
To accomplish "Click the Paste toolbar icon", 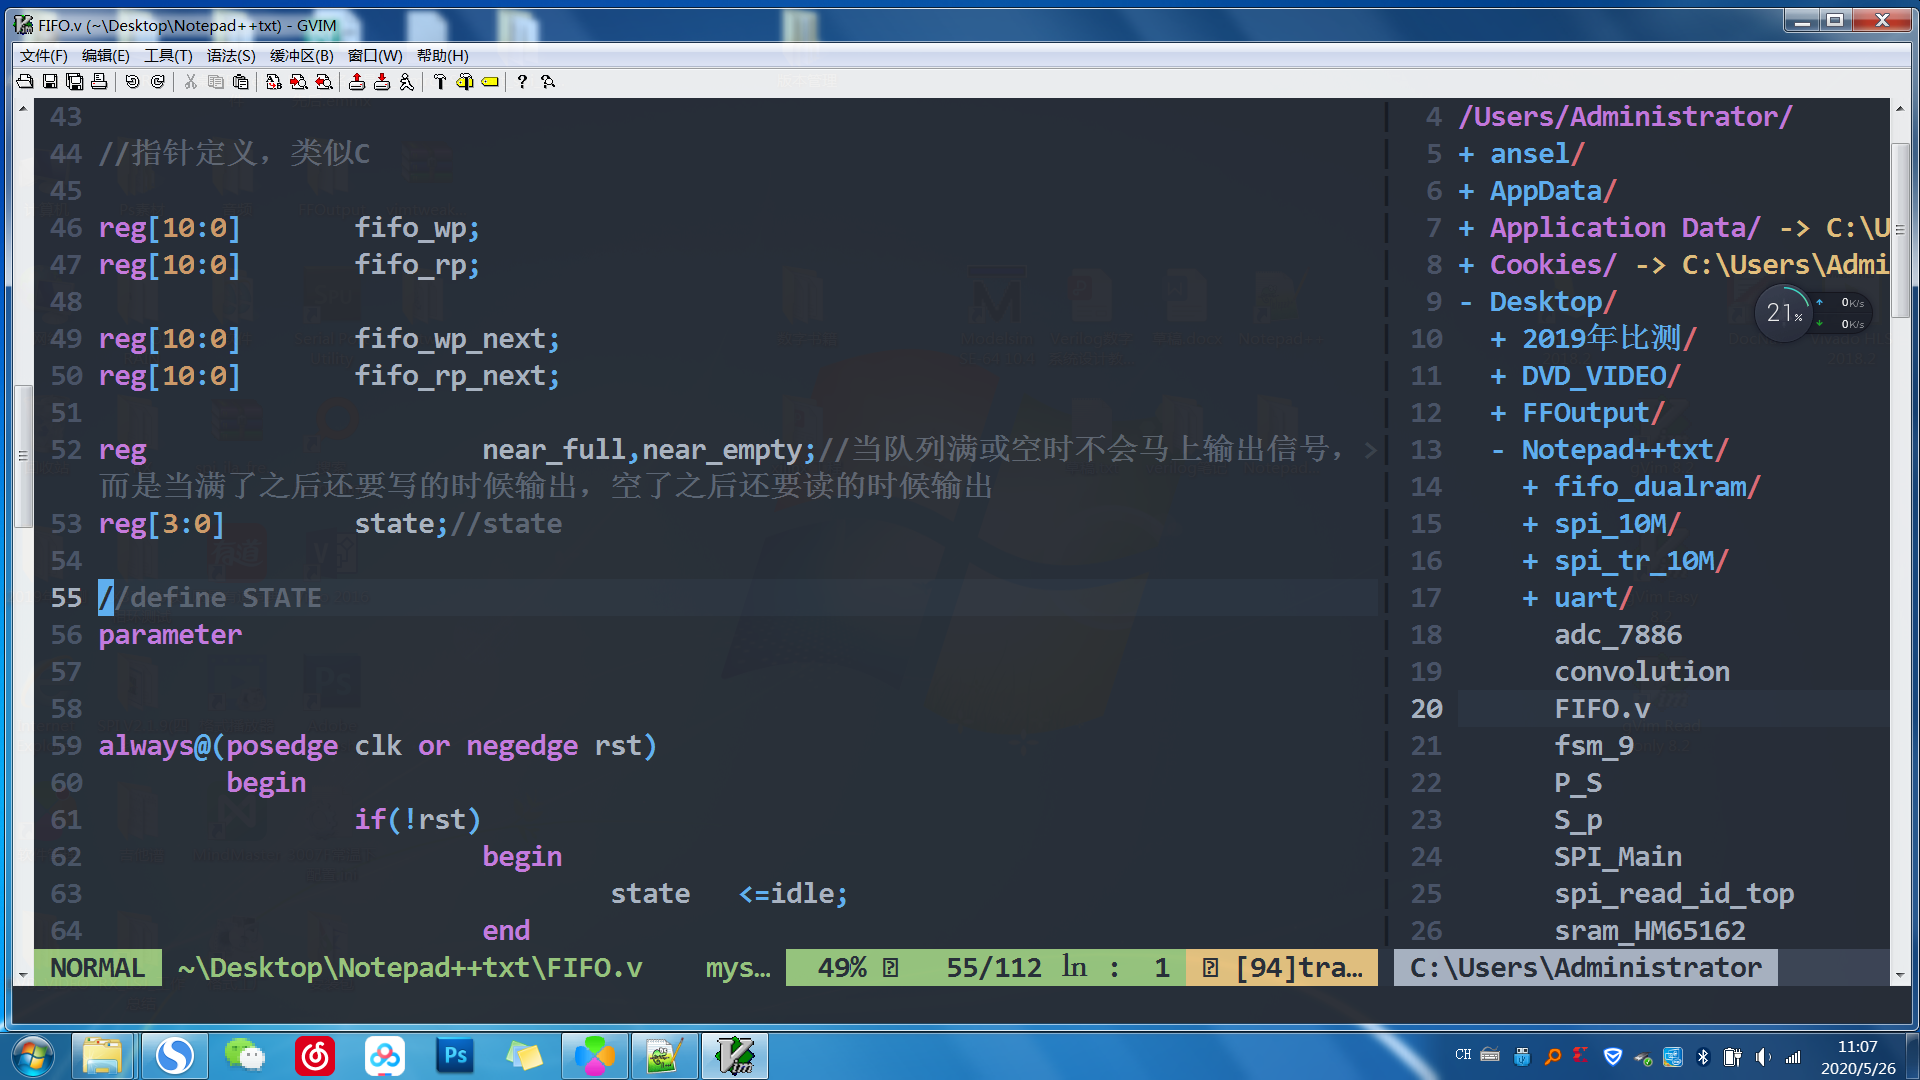I will [x=241, y=82].
